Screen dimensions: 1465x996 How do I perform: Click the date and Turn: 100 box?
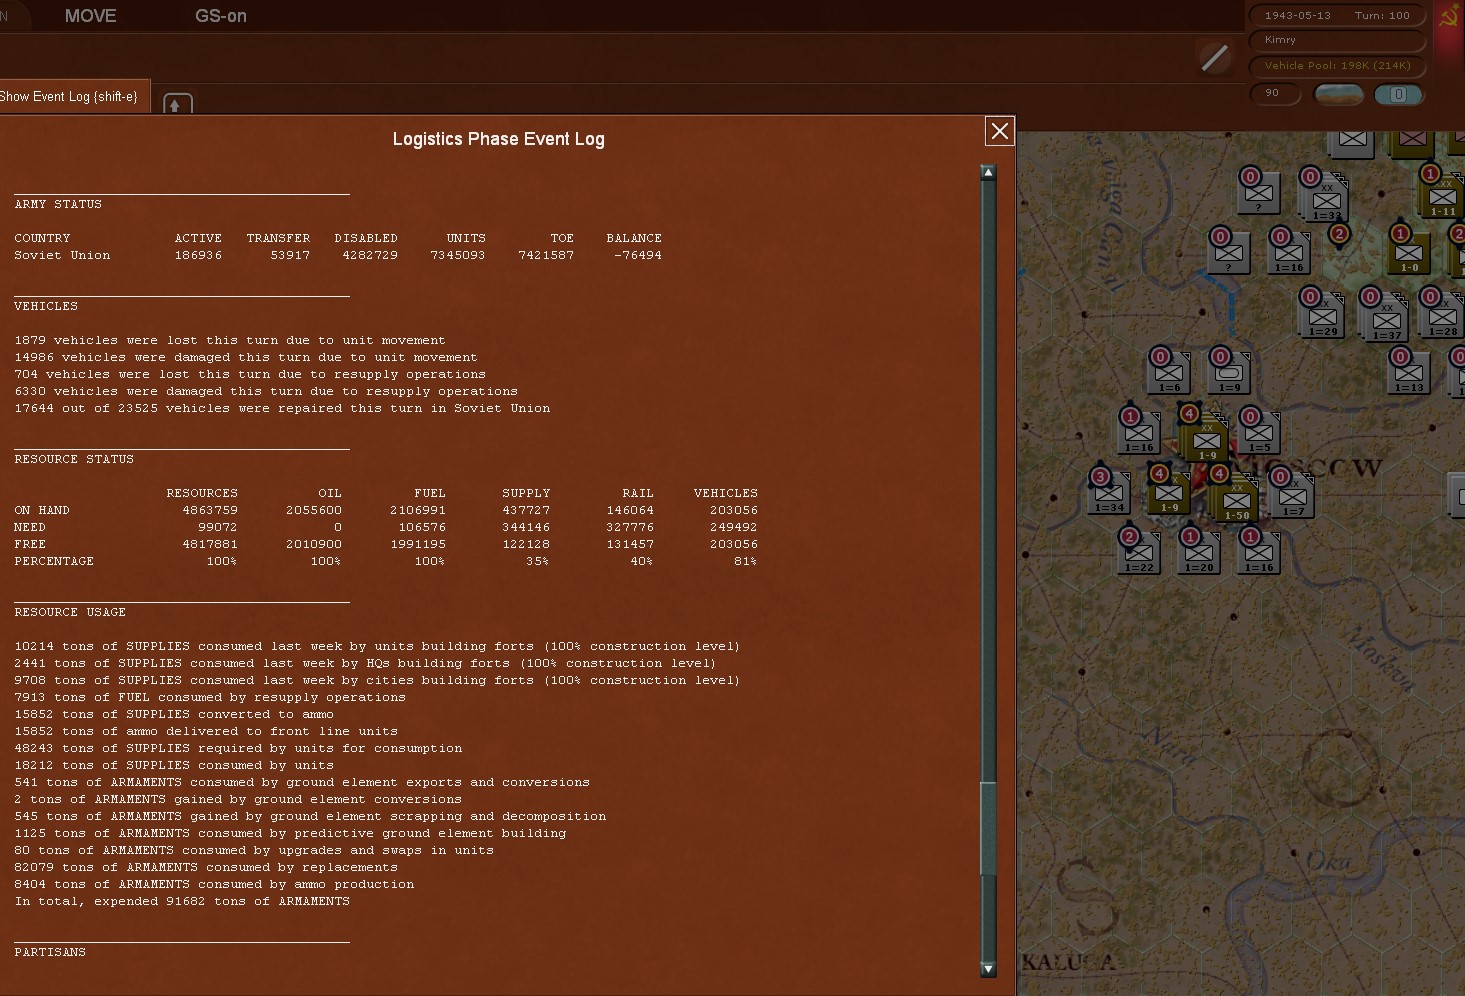1337,15
